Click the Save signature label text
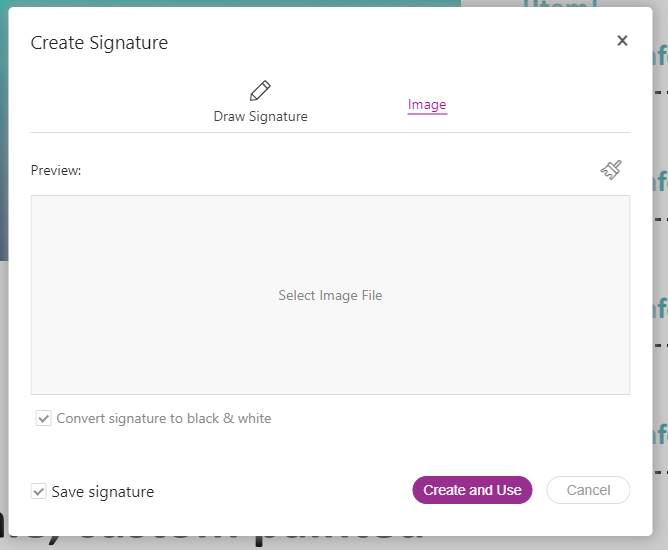668x550 pixels. 103,492
